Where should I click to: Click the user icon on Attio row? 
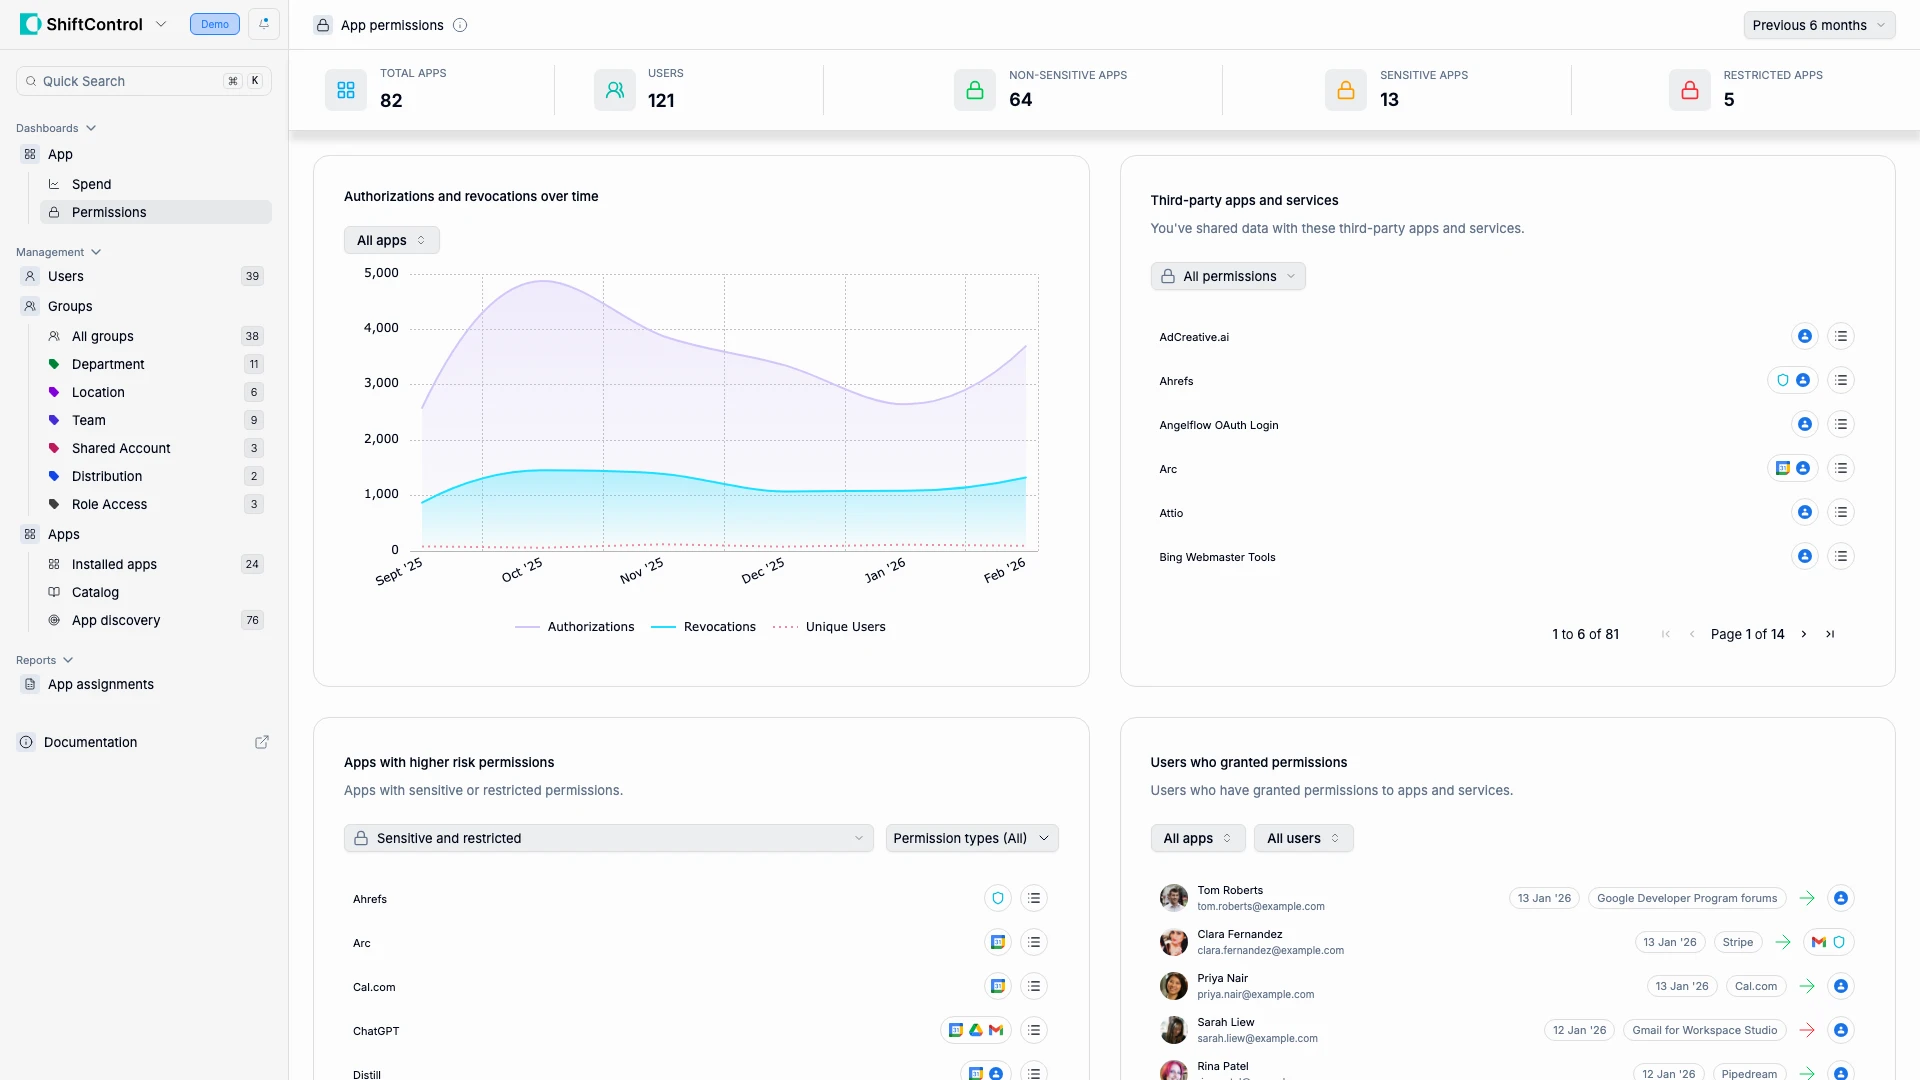[1804, 513]
